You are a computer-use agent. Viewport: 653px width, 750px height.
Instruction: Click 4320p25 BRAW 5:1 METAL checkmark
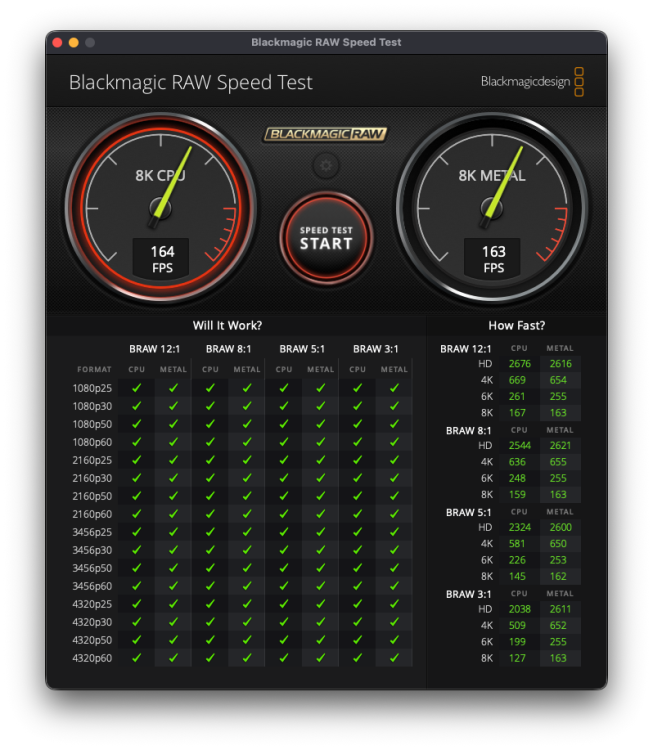click(x=321, y=604)
